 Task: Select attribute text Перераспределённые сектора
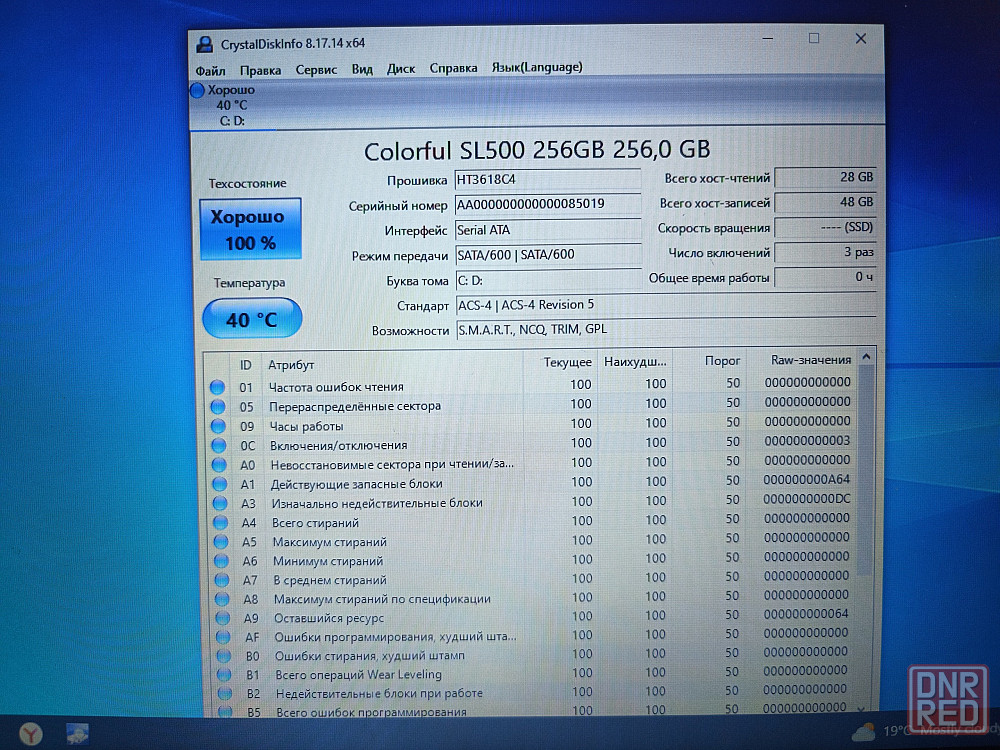[355, 406]
